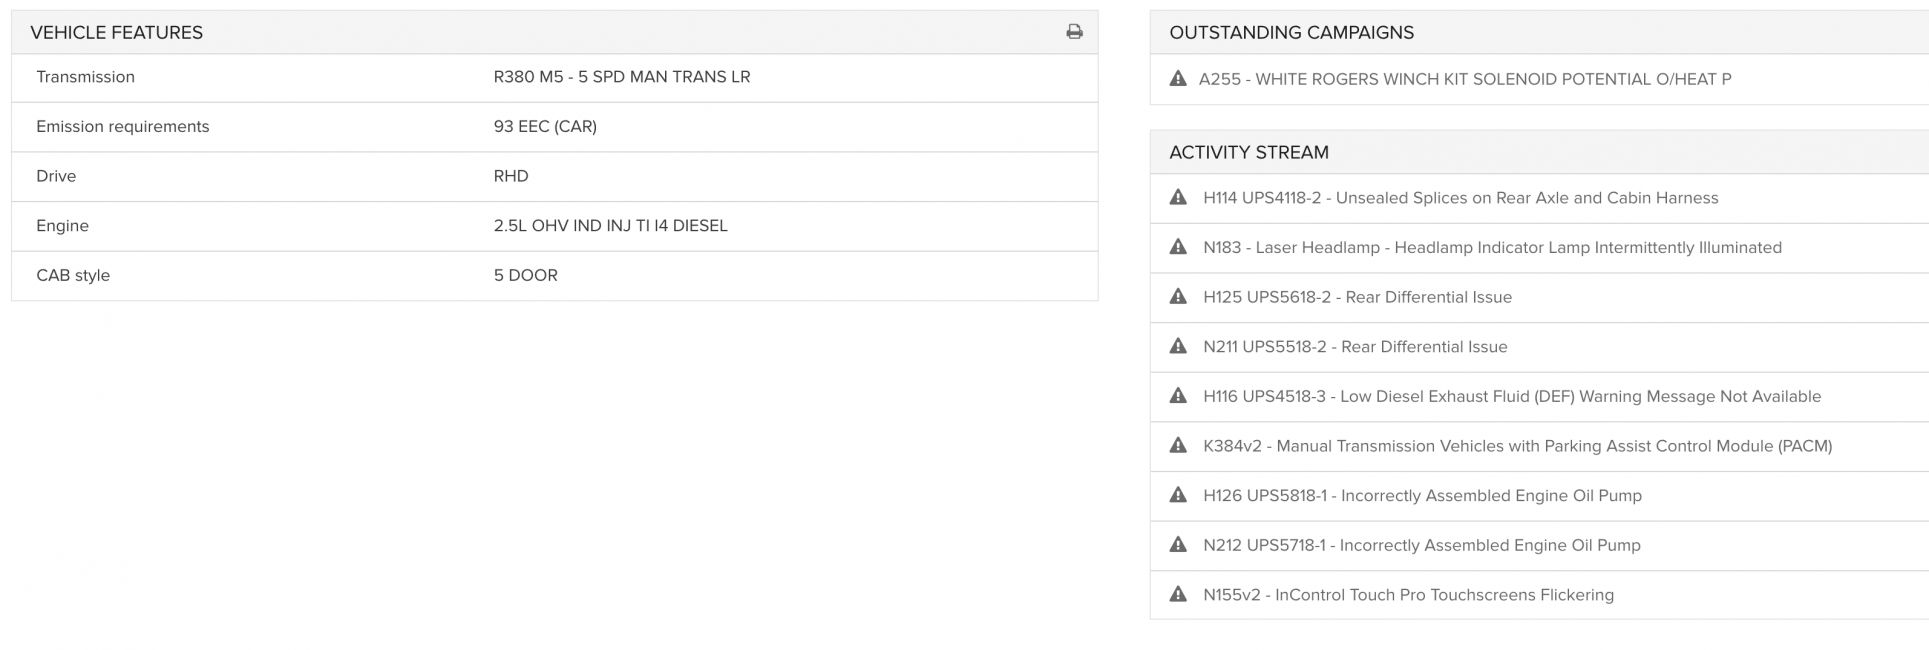Open N212 Incorrectly Assembled Engine Oil Pump
Image resolution: width=1929 pixels, height=650 pixels.
tap(1422, 546)
